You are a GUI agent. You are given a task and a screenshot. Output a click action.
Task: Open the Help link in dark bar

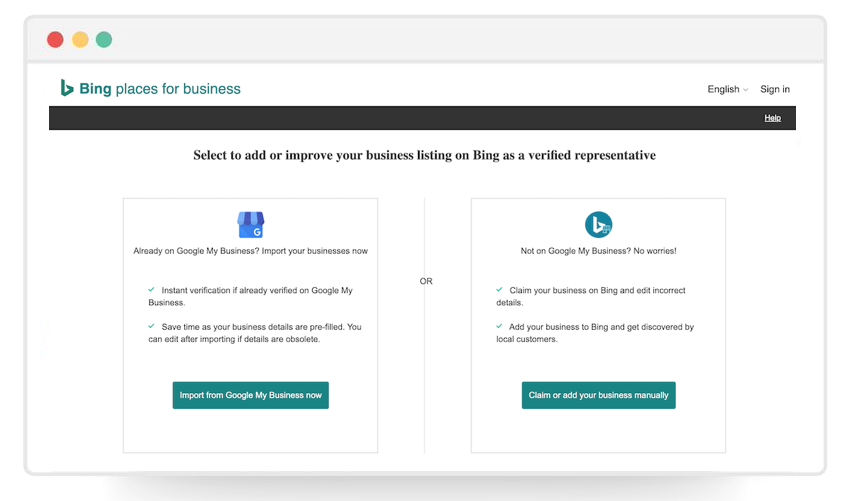(772, 118)
